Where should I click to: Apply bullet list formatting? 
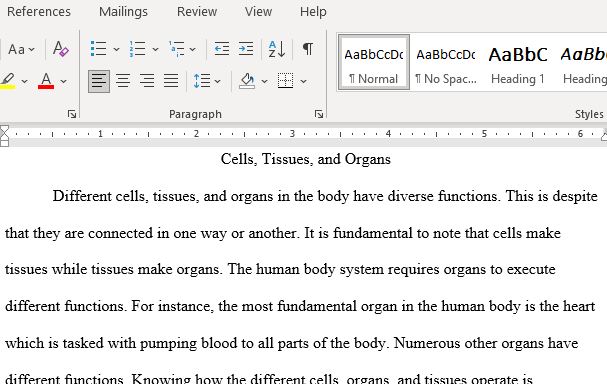(x=99, y=49)
